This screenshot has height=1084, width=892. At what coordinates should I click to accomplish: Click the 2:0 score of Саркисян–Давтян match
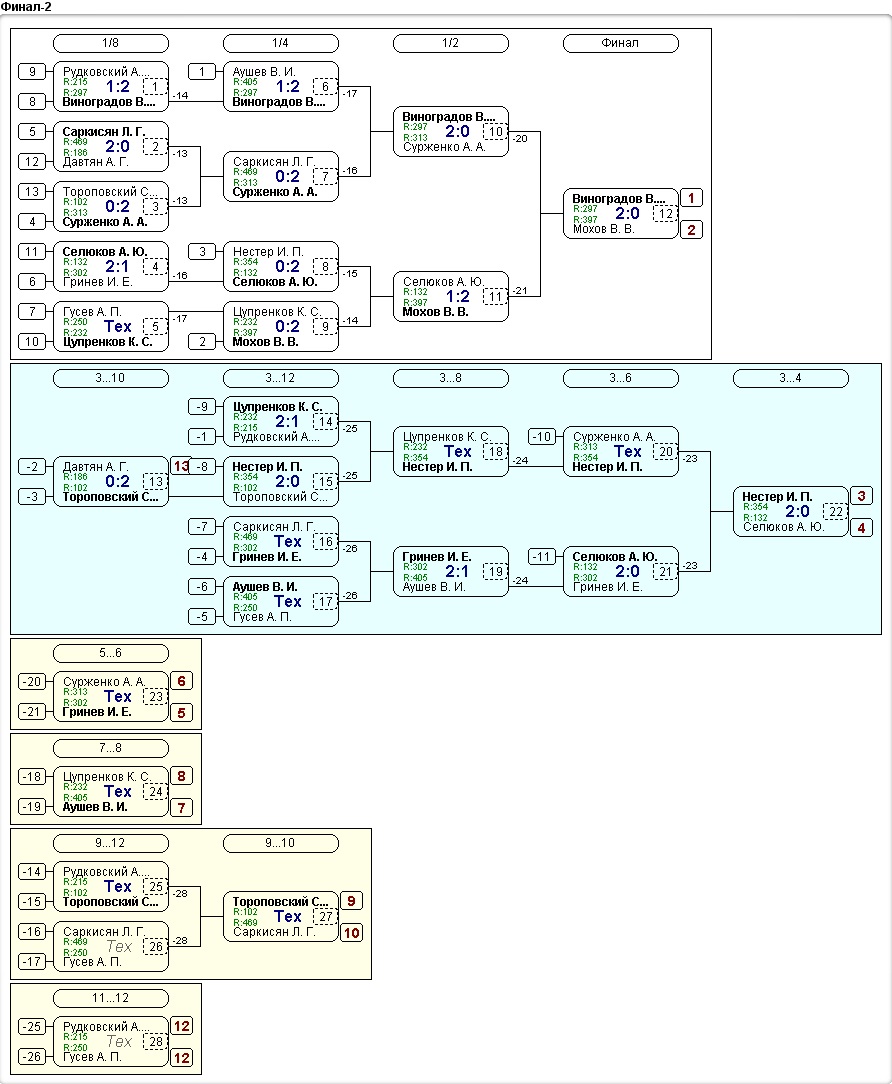[118, 147]
